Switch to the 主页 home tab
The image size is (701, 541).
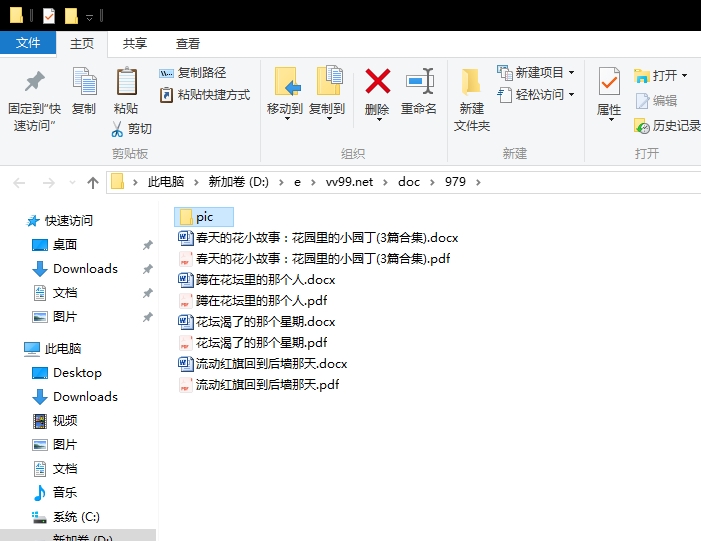coord(82,44)
